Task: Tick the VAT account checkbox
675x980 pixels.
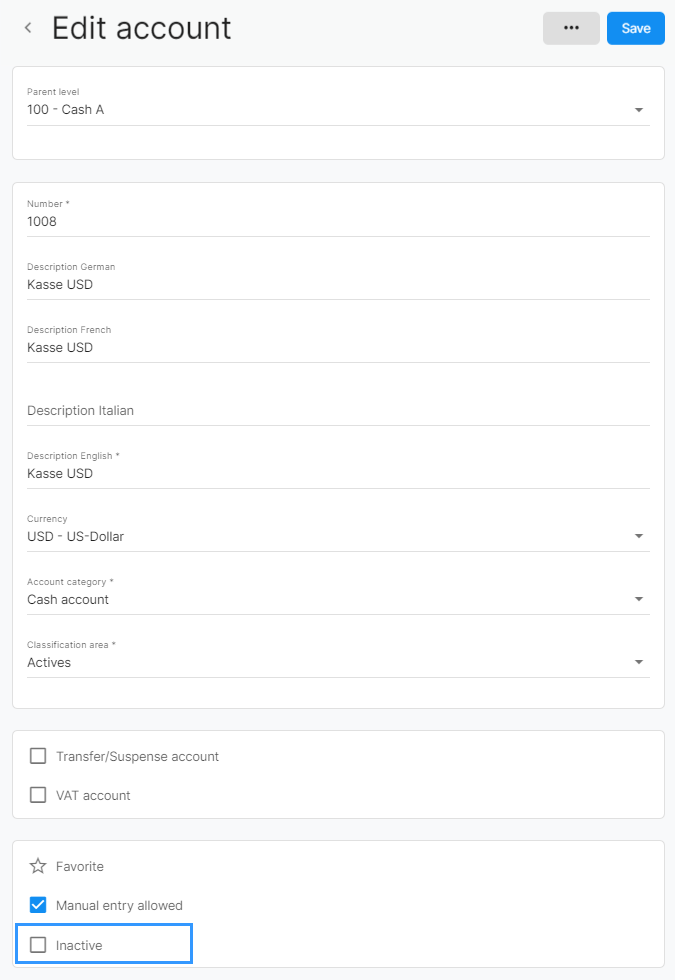Action: [38, 795]
